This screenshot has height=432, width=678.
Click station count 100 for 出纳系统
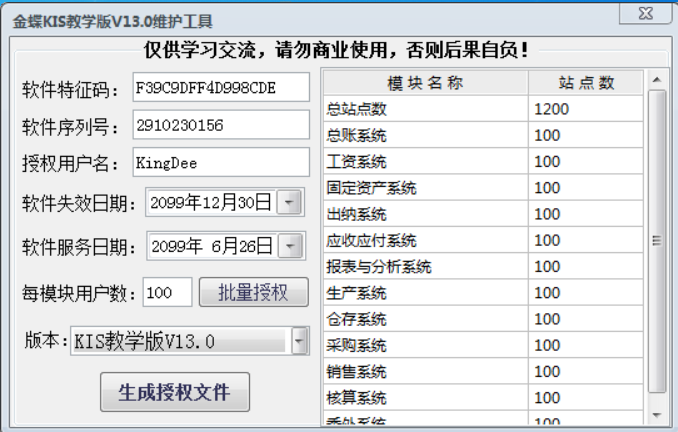tap(586, 214)
